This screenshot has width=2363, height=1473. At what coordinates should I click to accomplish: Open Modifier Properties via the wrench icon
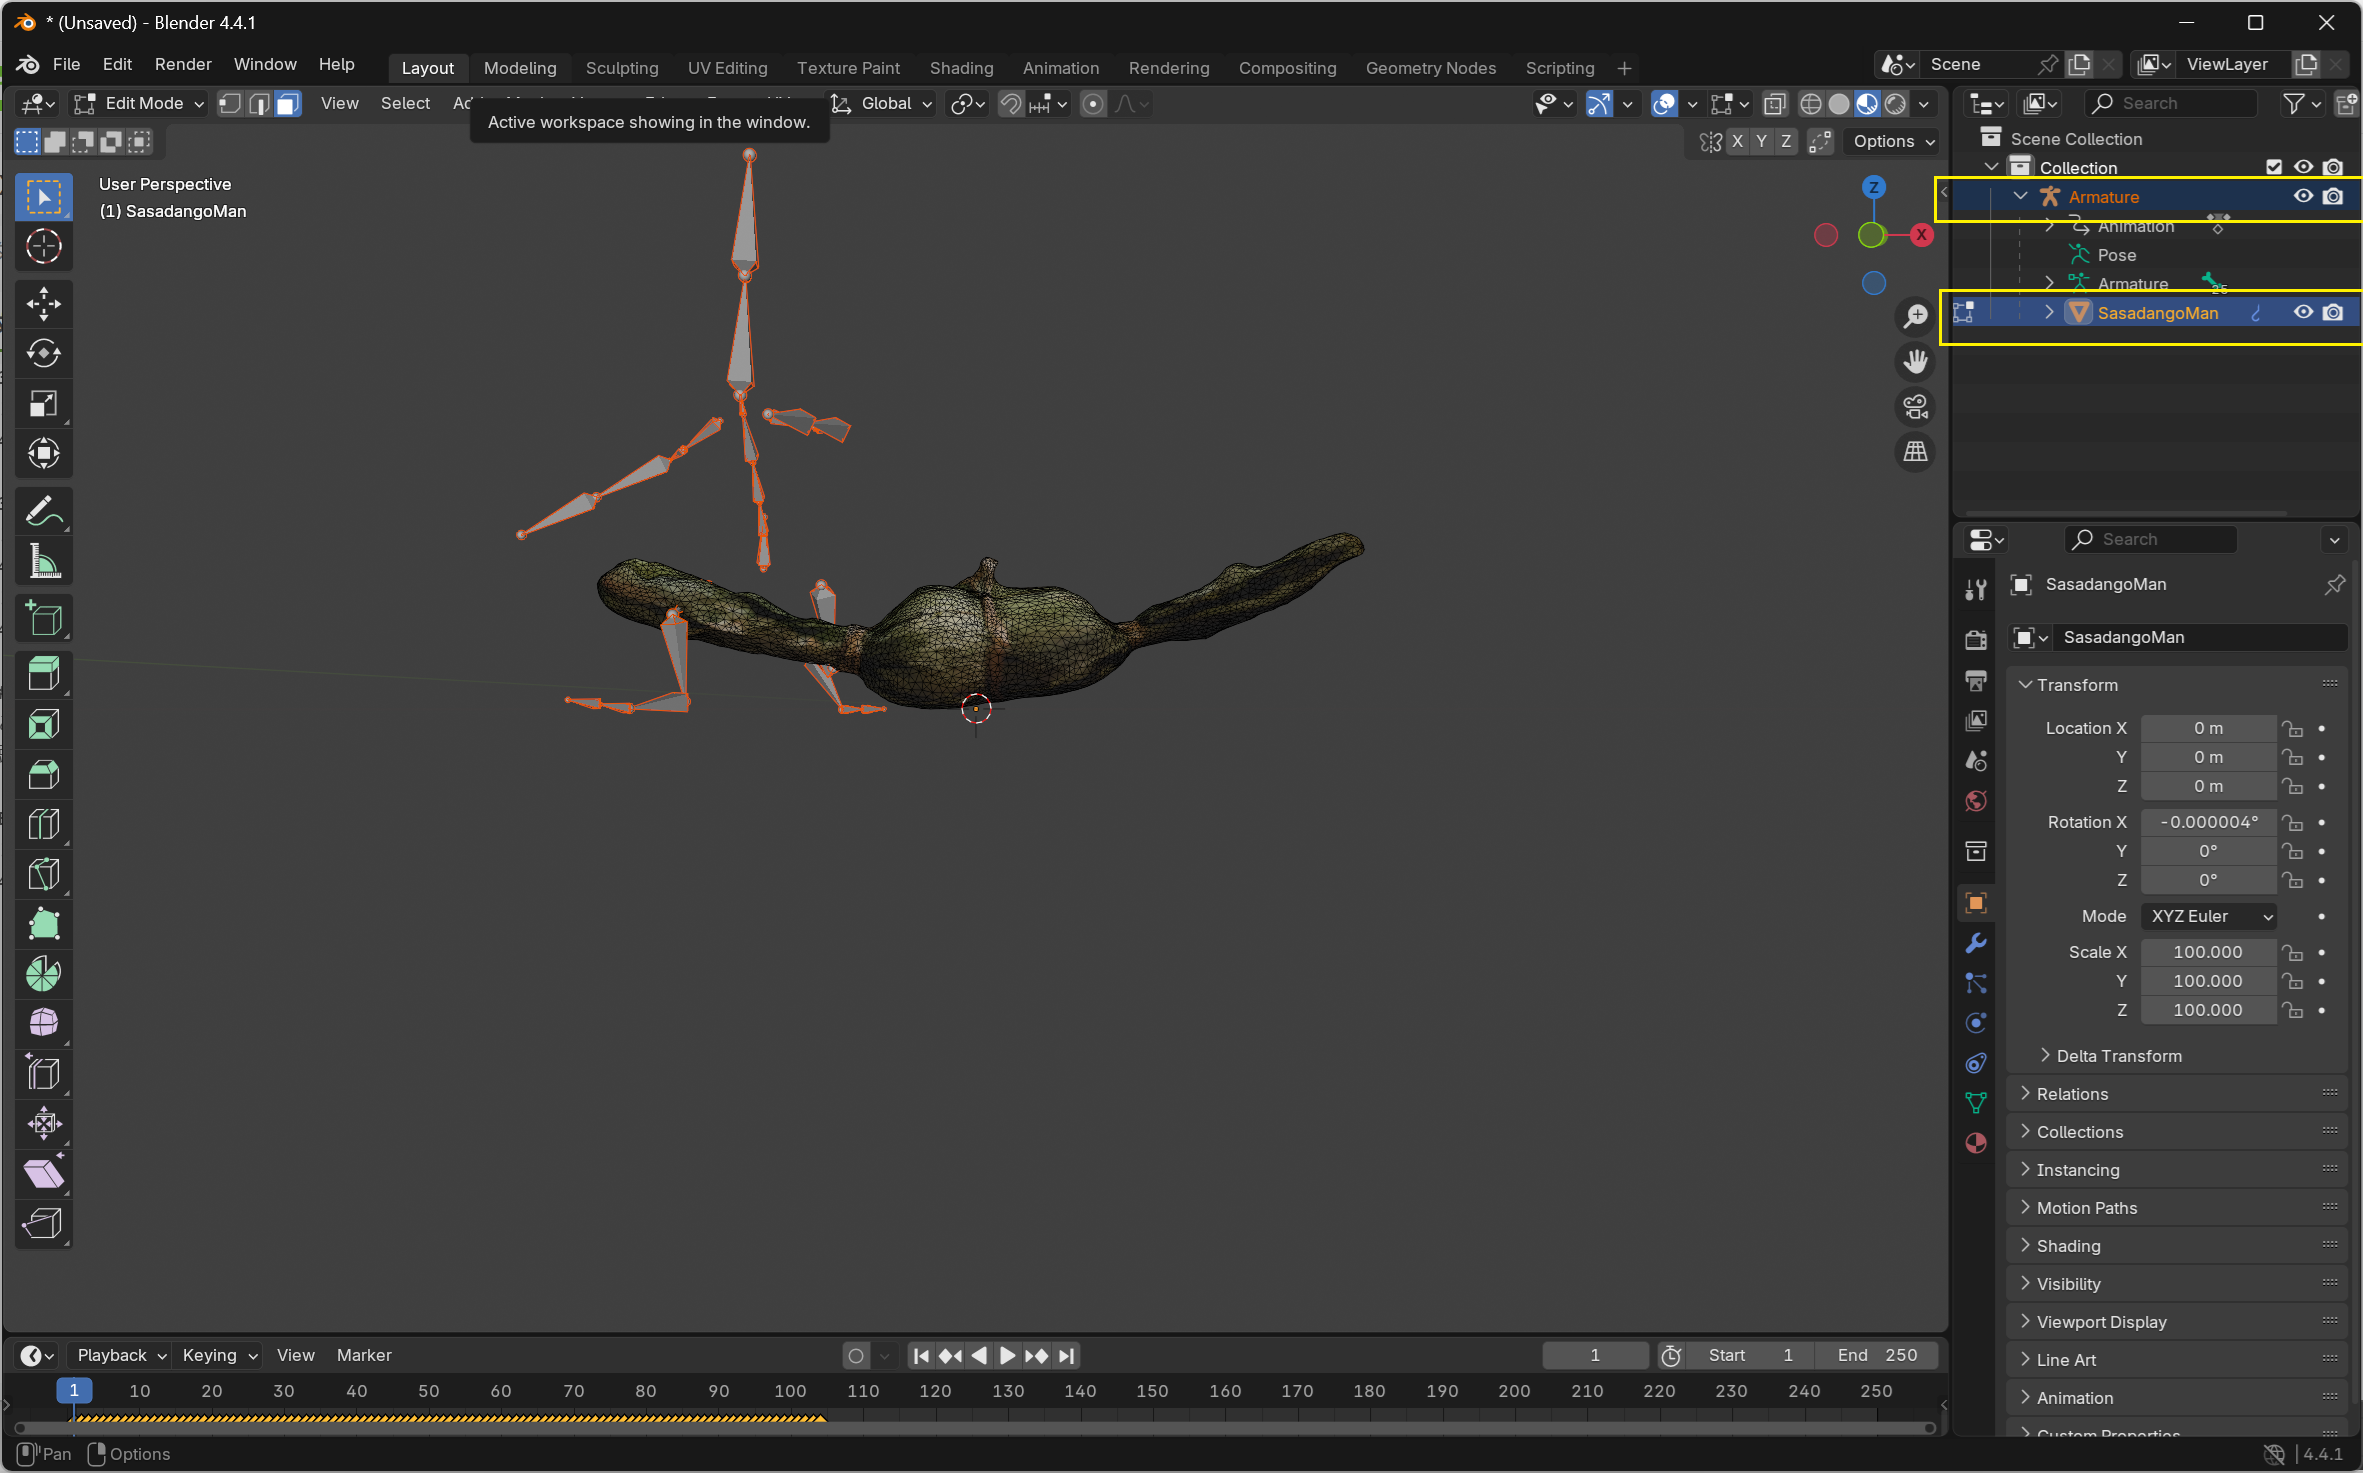coord(1975,943)
